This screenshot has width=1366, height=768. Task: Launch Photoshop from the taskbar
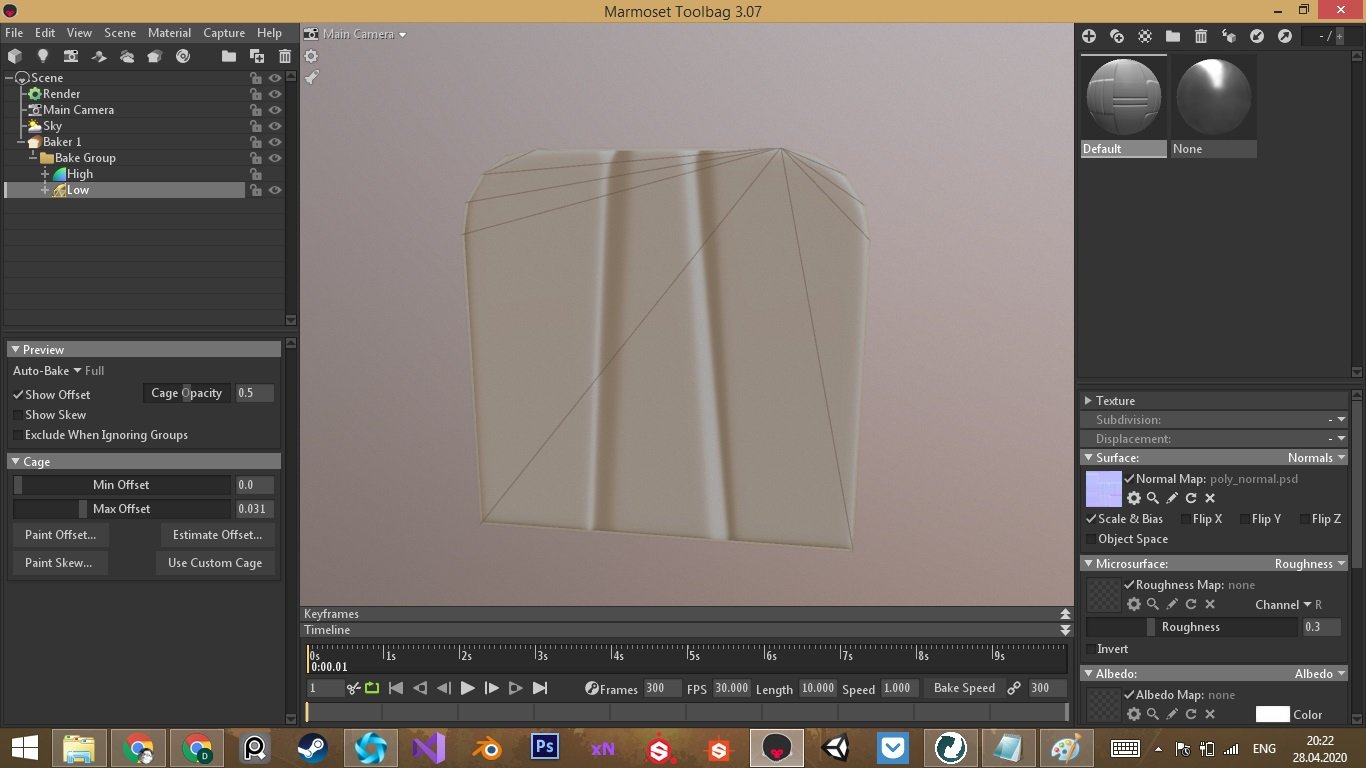coord(544,748)
